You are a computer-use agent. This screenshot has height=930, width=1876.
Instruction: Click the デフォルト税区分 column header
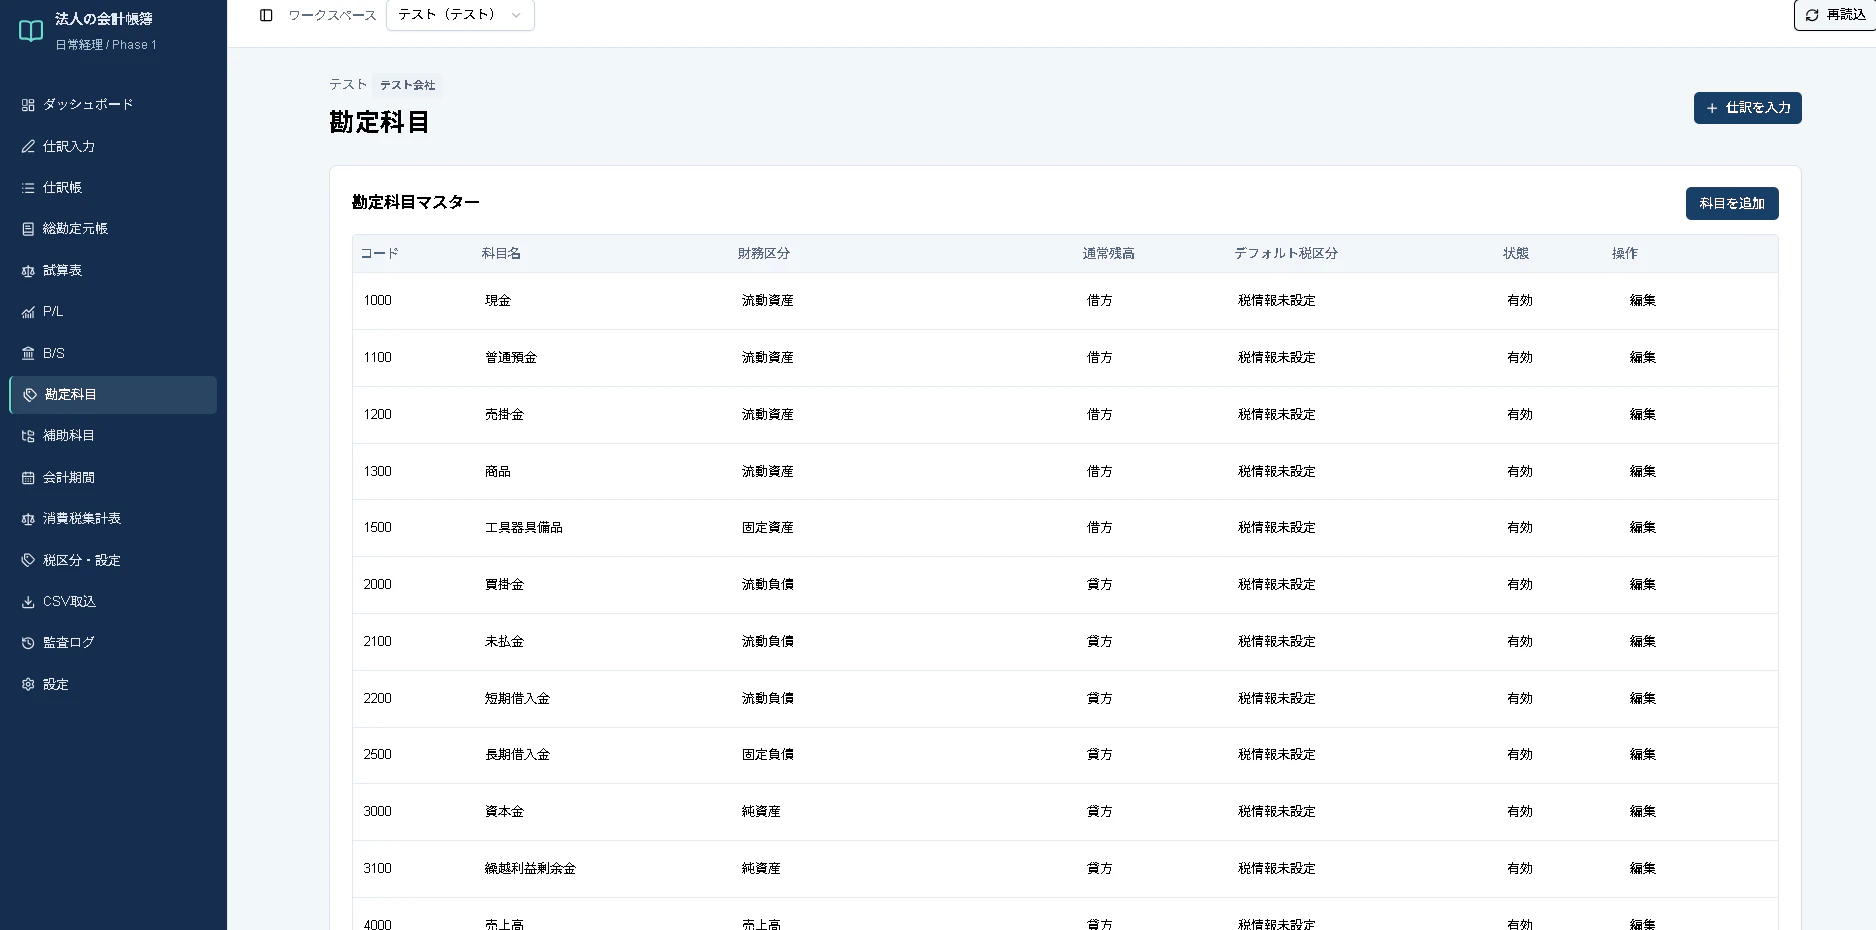[1285, 254]
